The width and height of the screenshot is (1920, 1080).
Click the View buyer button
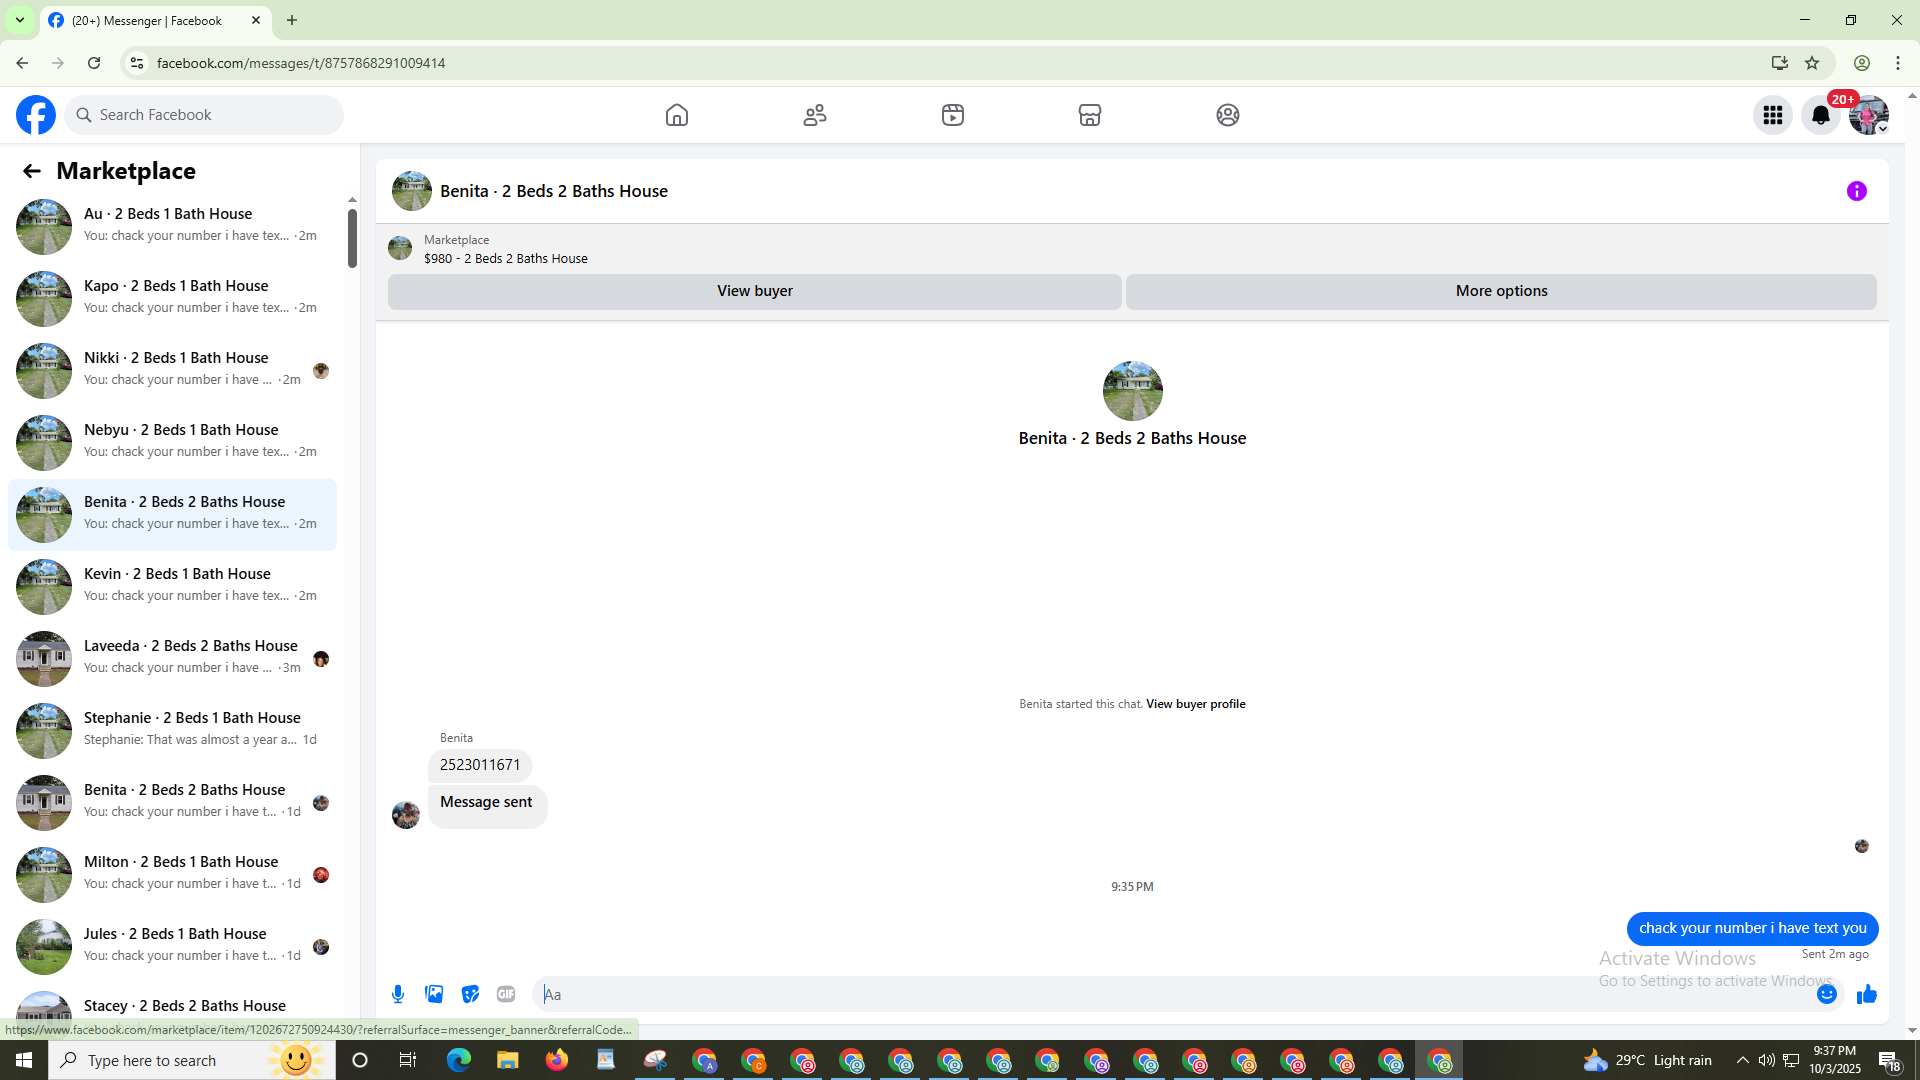coord(755,291)
